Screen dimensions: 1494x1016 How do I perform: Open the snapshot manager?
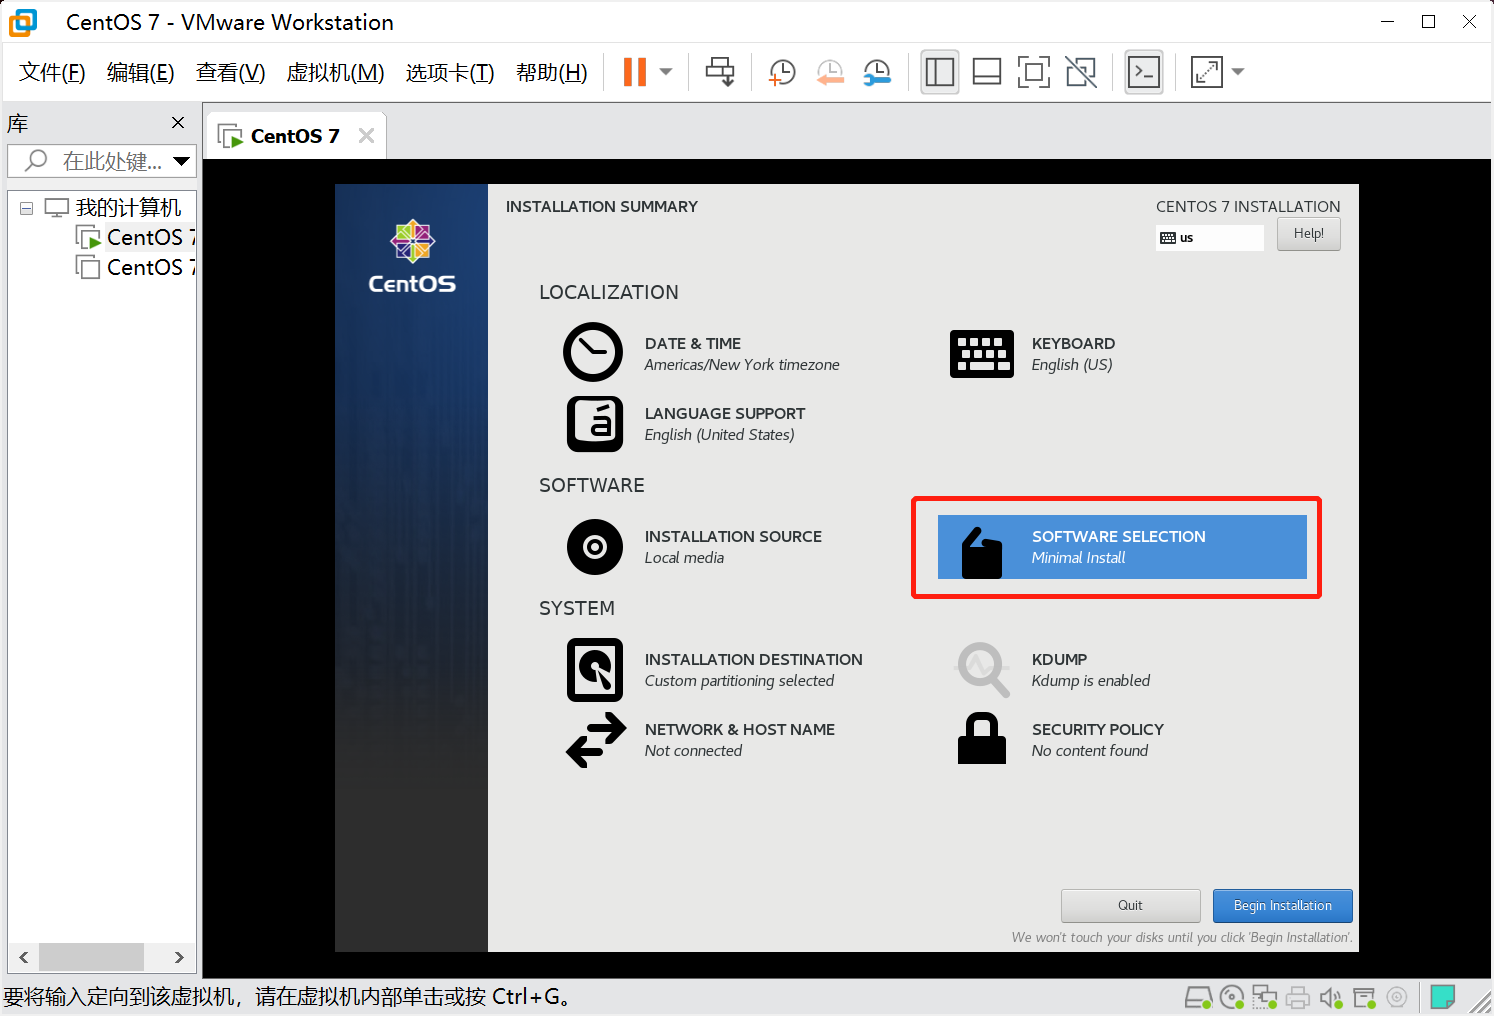(x=877, y=72)
